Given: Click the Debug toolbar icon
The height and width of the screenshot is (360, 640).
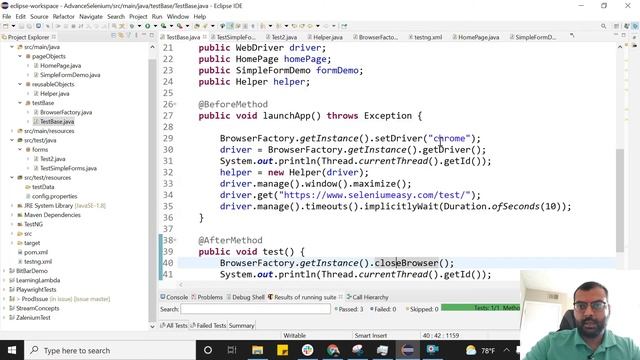Looking at the screenshot, I should click(132, 26).
